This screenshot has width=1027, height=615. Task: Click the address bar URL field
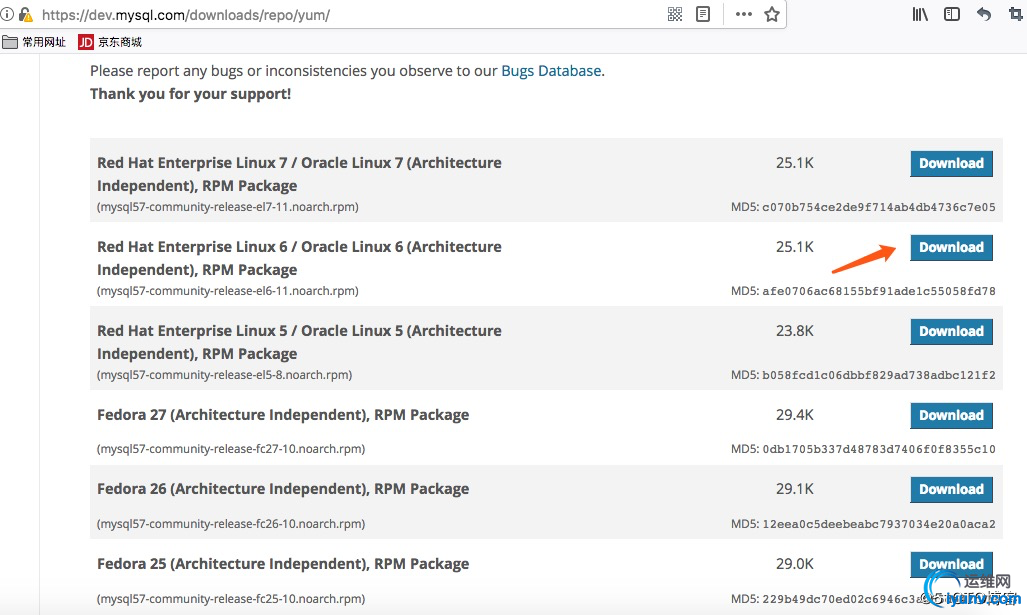(x=350, y=15)
